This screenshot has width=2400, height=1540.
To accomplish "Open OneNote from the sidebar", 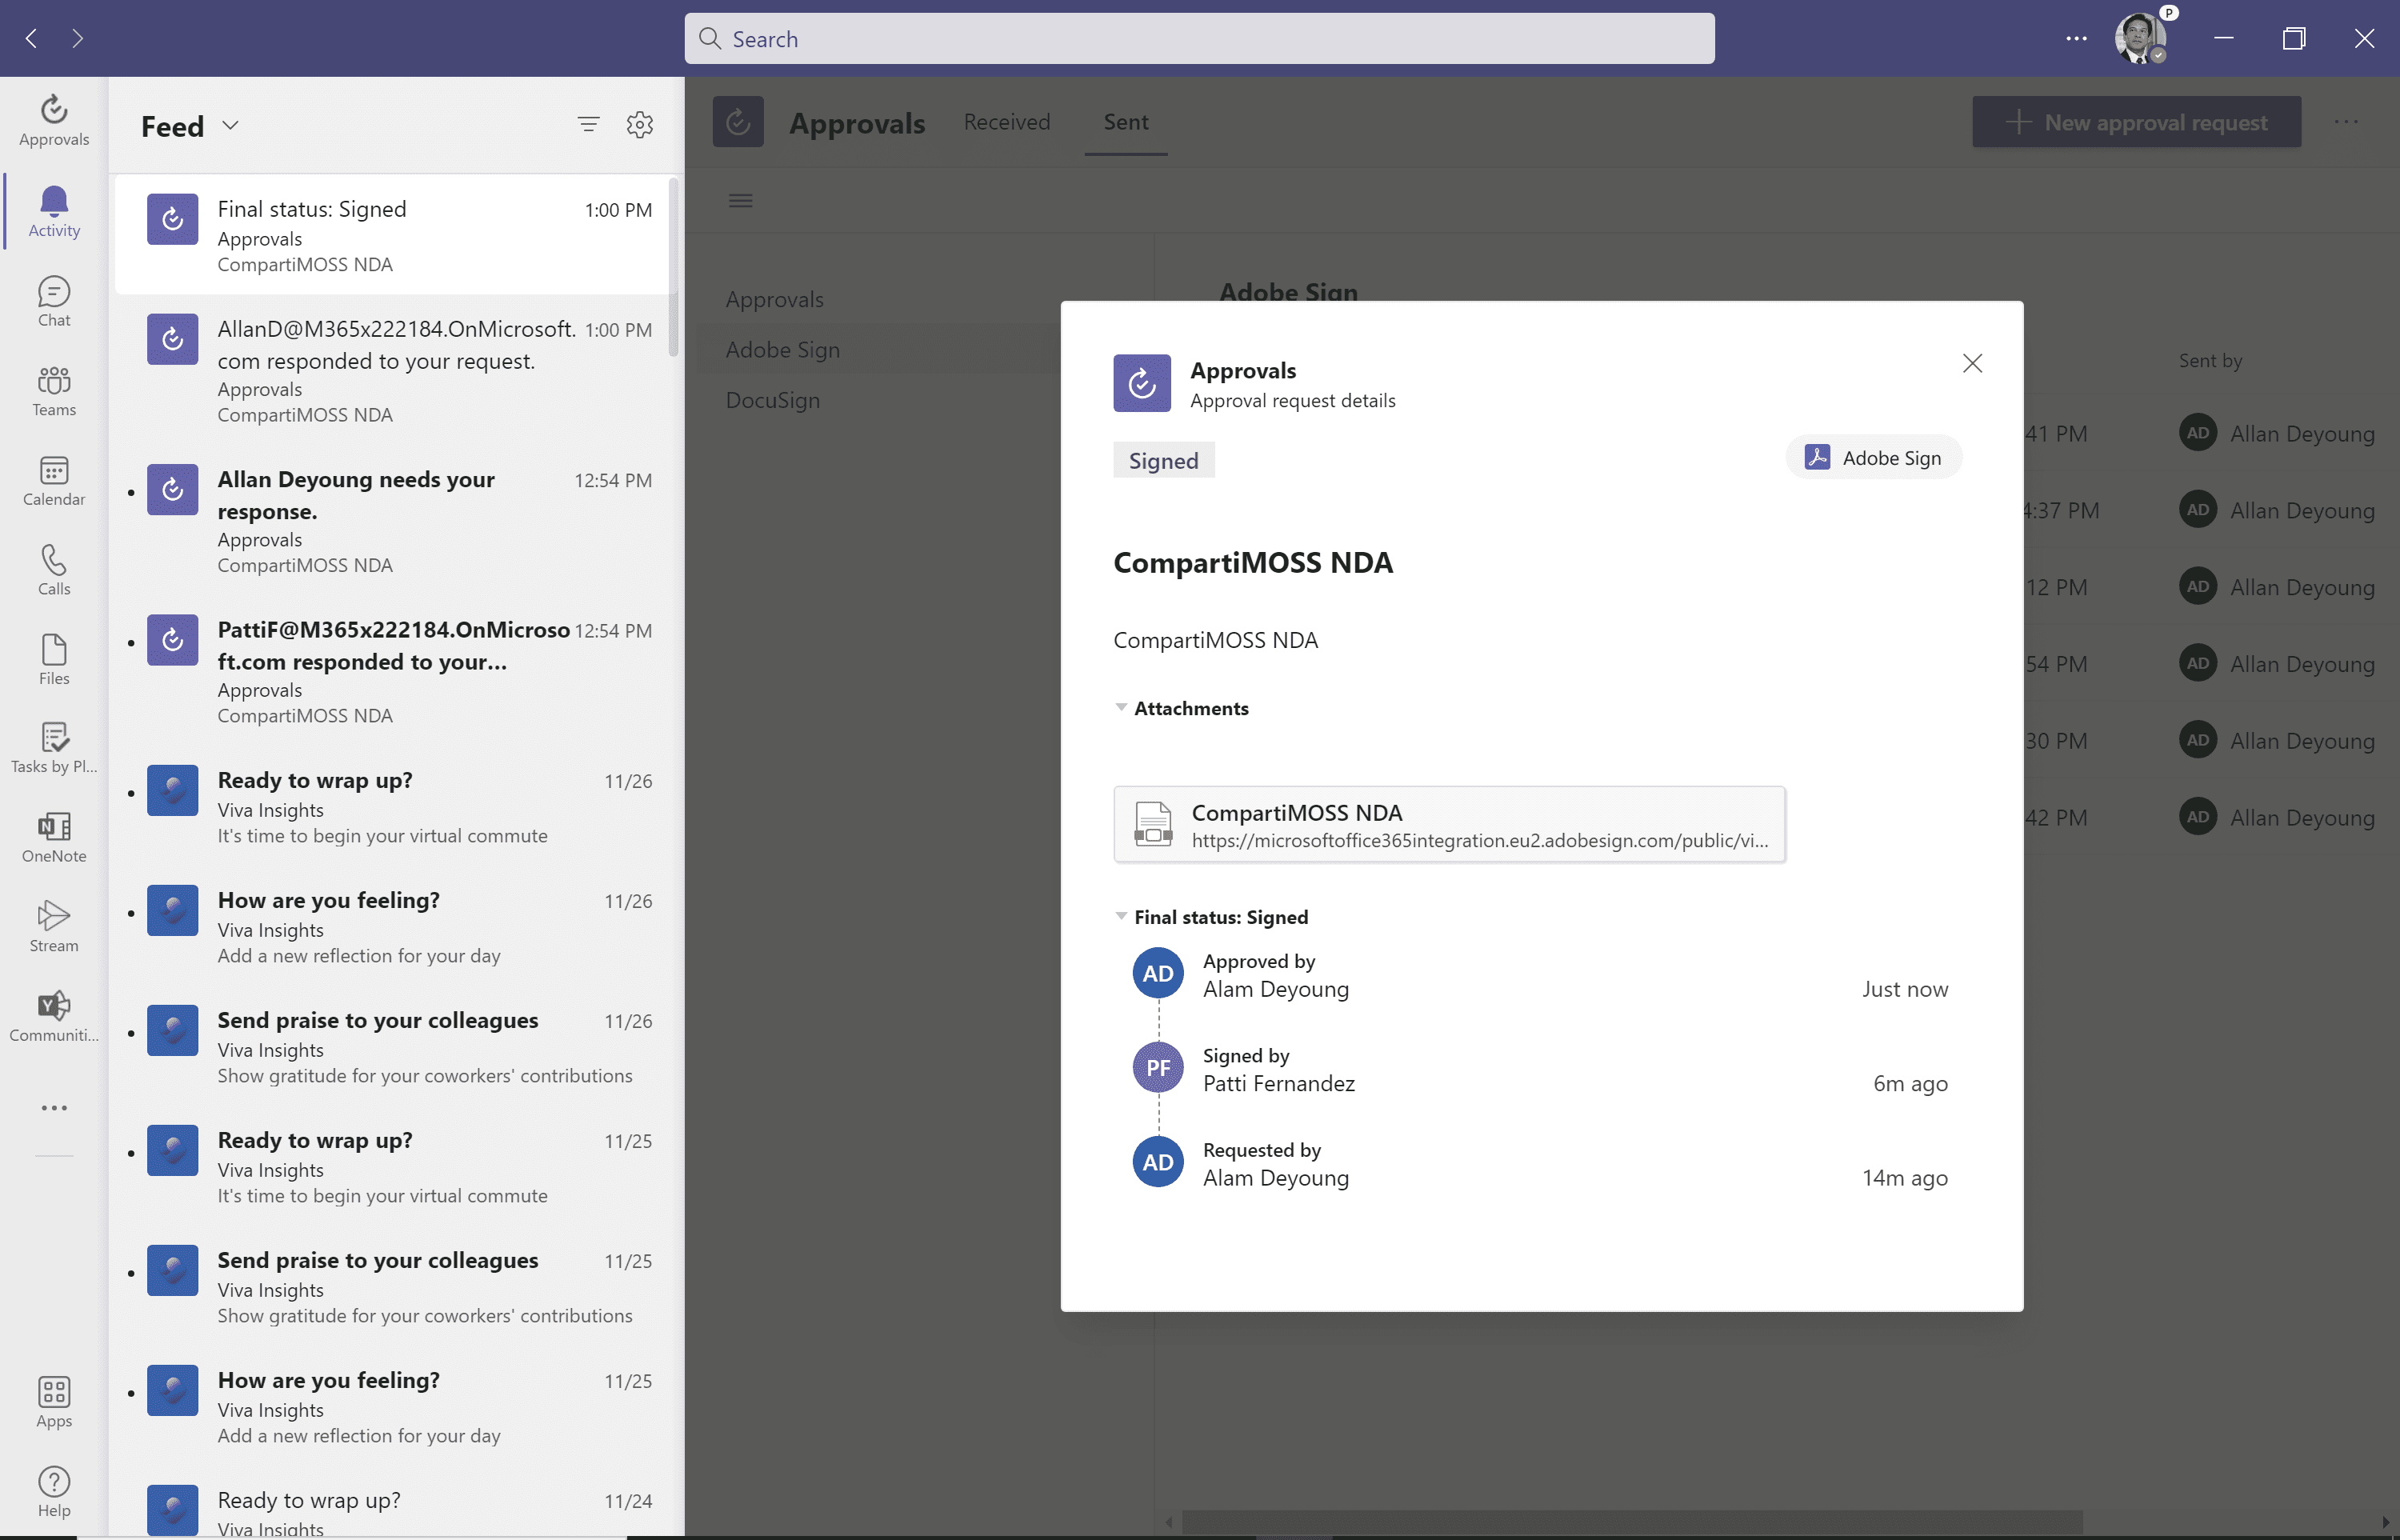I will coord(54,837).
